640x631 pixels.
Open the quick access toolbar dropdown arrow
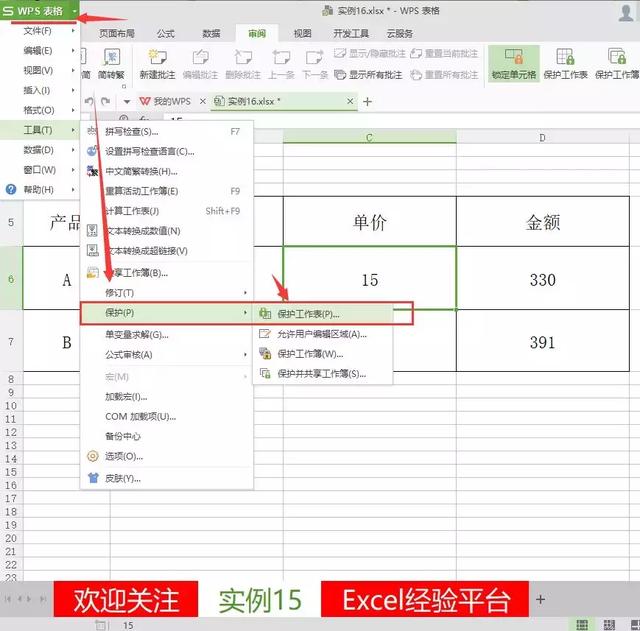[127, 102]
